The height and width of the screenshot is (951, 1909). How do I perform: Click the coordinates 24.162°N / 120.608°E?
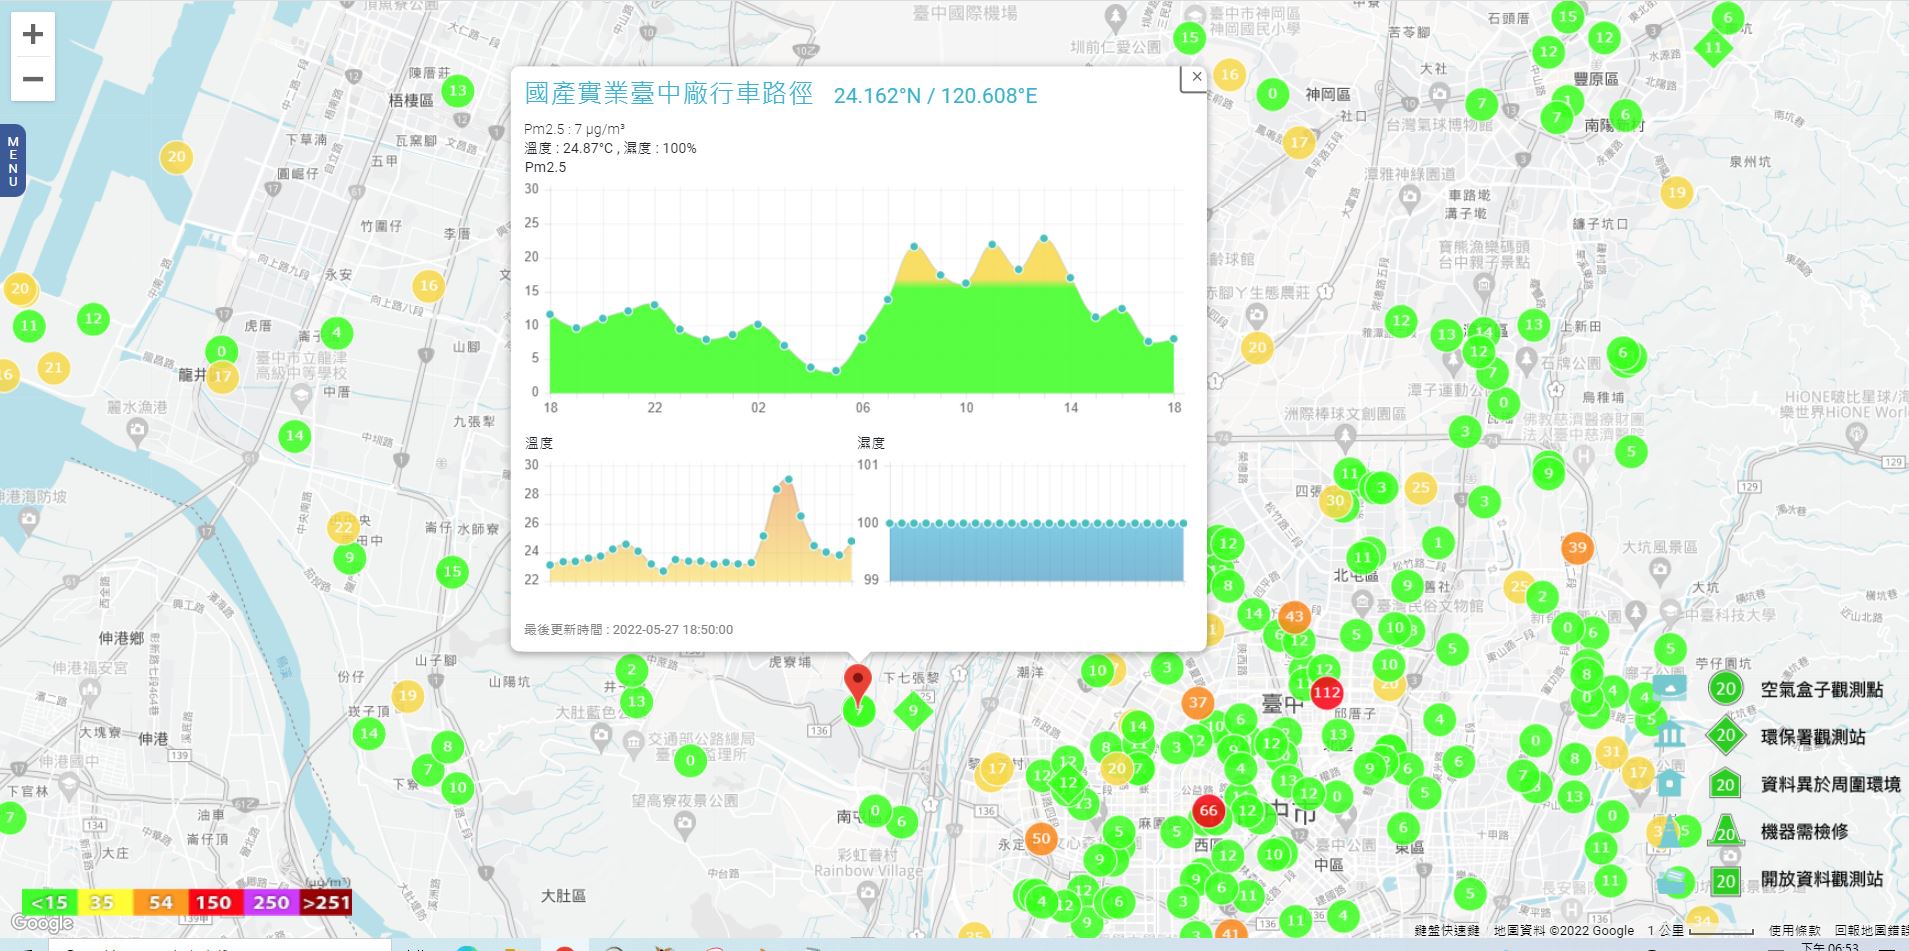[x=935, y=96]
